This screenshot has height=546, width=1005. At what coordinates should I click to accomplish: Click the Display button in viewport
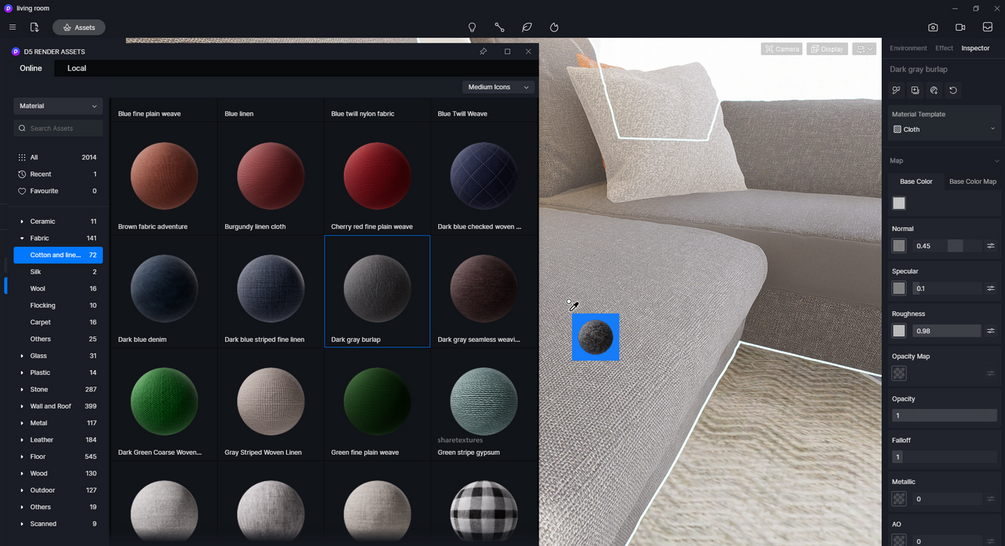[827, 49]
